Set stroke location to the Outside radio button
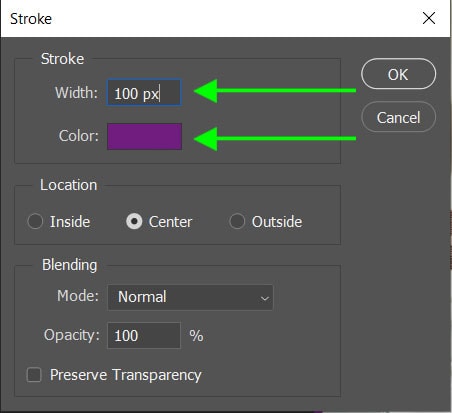The width and height of the screenshot is (452, 413). pos(237,221)
